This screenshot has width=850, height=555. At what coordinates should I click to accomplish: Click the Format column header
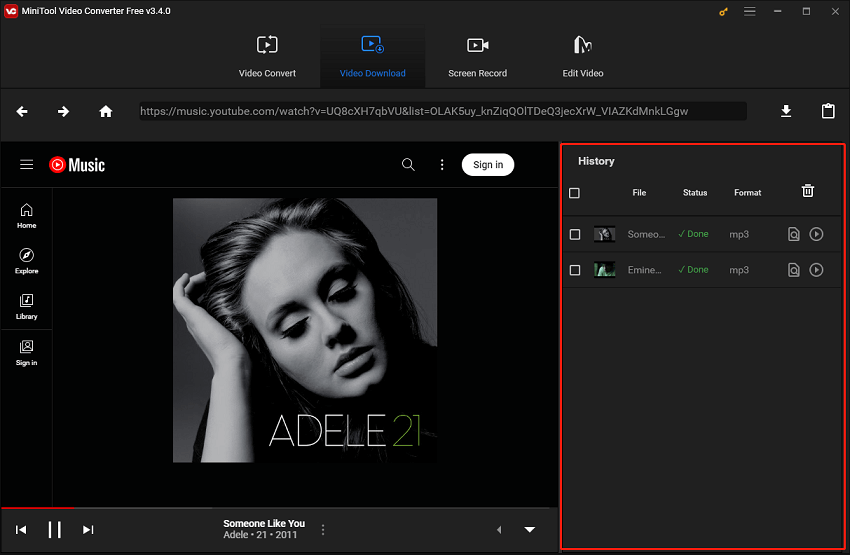tap(748, 193)
